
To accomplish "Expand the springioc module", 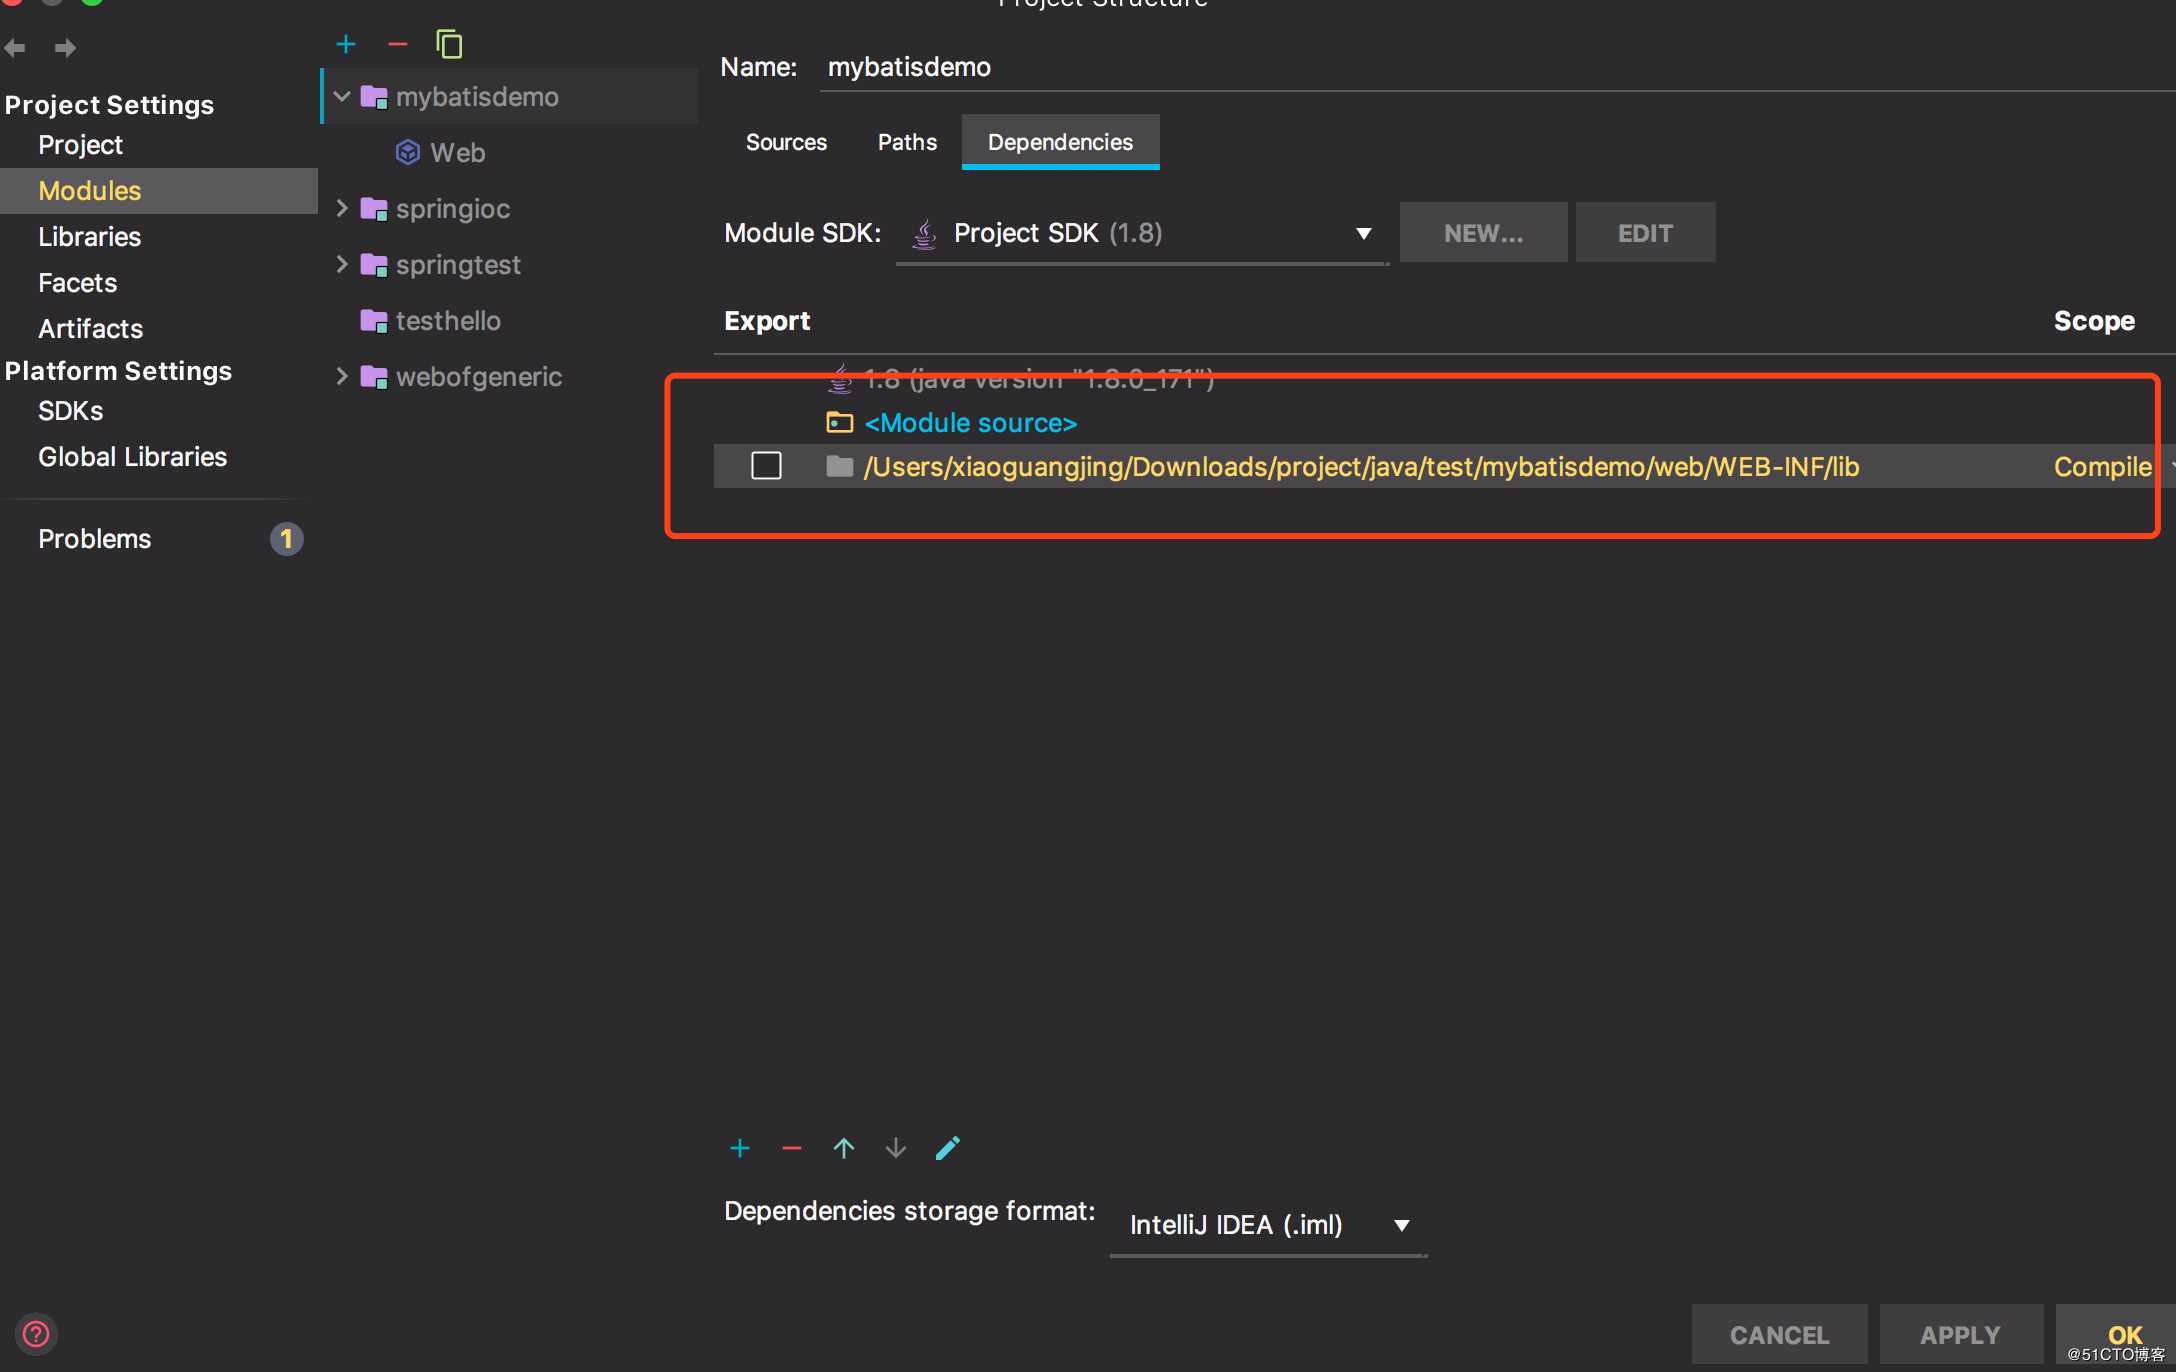I will (342, 208).
